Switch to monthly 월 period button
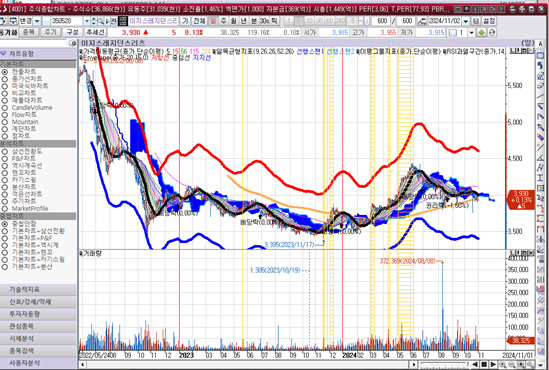This screenshot has width=549, height=370. [233, 21]
